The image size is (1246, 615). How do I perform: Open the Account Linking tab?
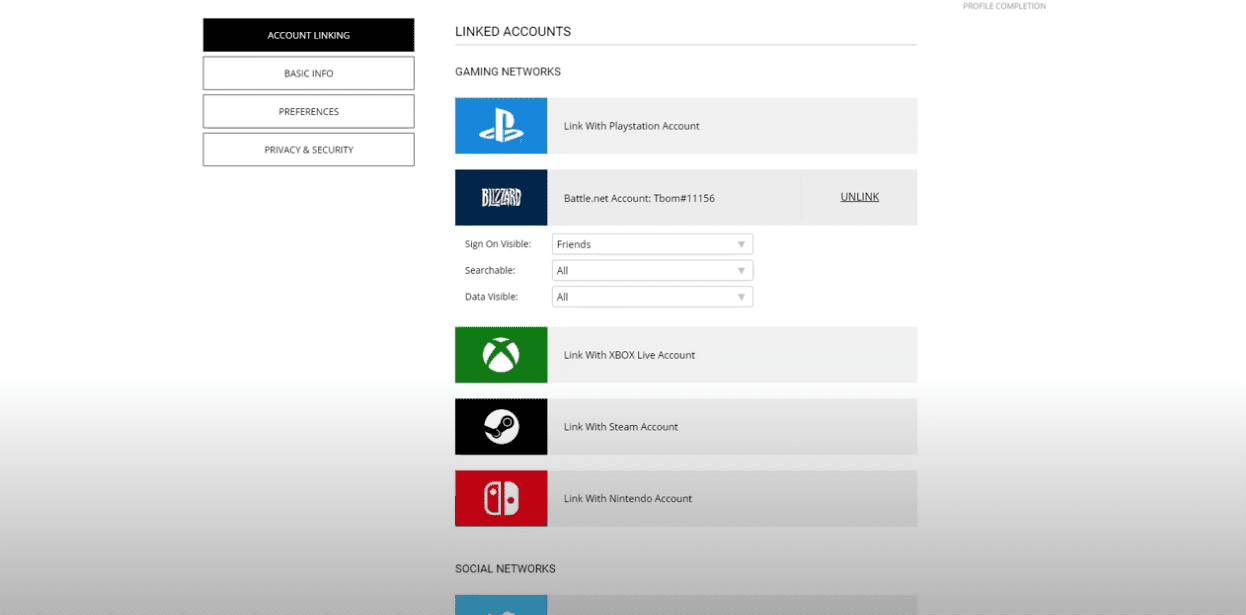pos(308,35)
